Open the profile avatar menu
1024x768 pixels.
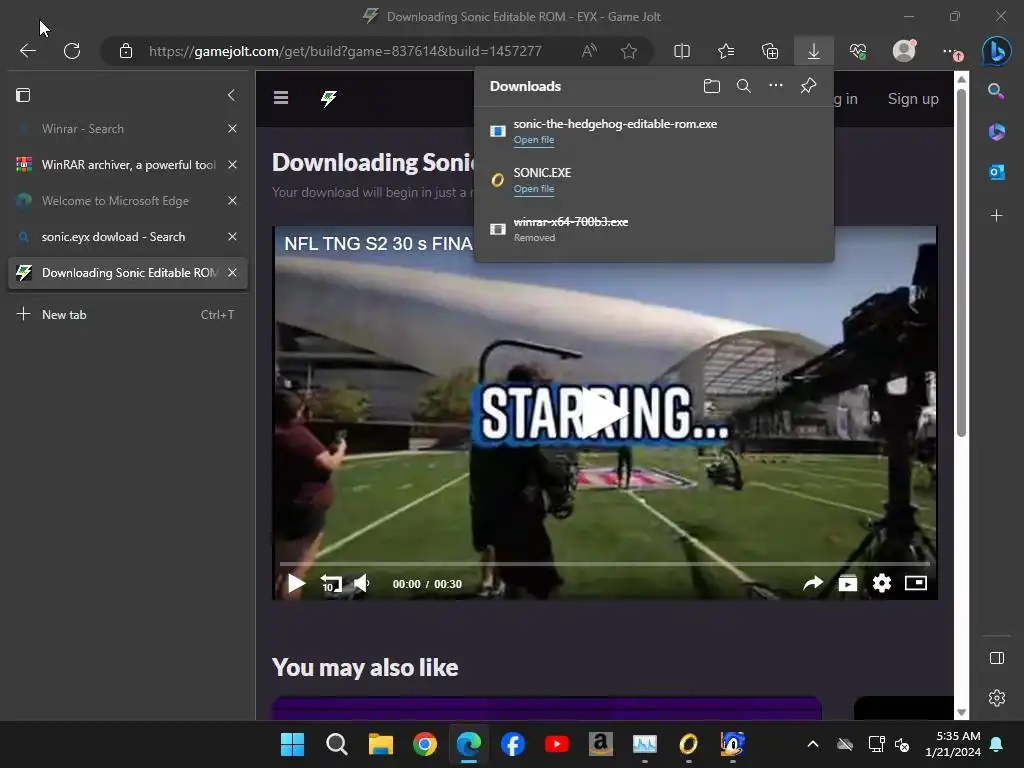coord(904,50)
